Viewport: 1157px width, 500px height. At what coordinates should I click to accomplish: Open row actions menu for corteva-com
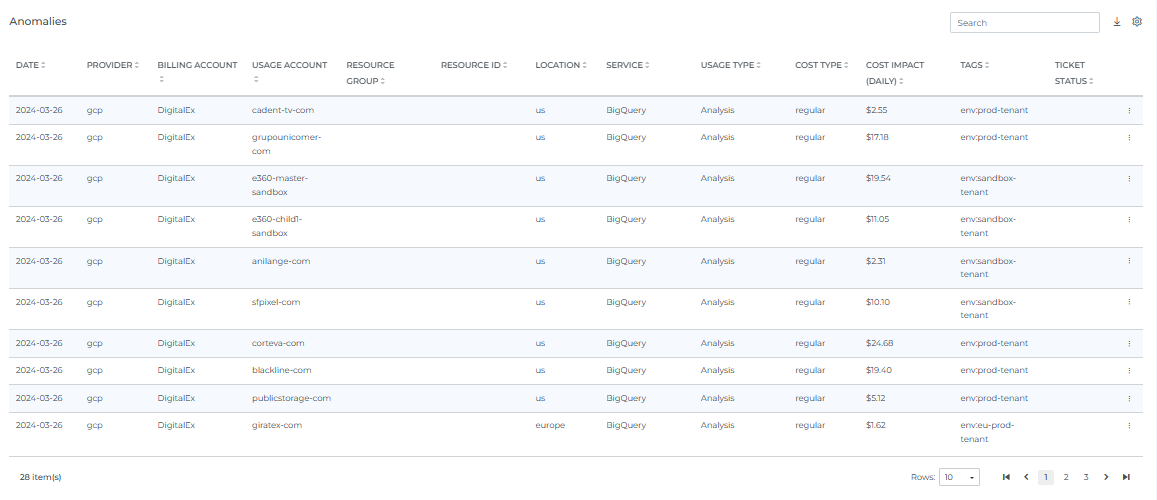coord(1129,343)
